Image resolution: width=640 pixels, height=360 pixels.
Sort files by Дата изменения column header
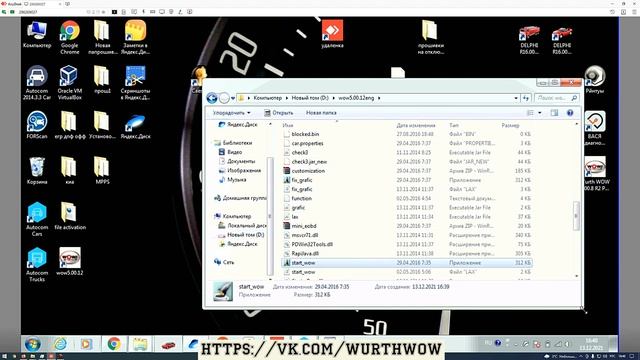click(x=416, y=125)
